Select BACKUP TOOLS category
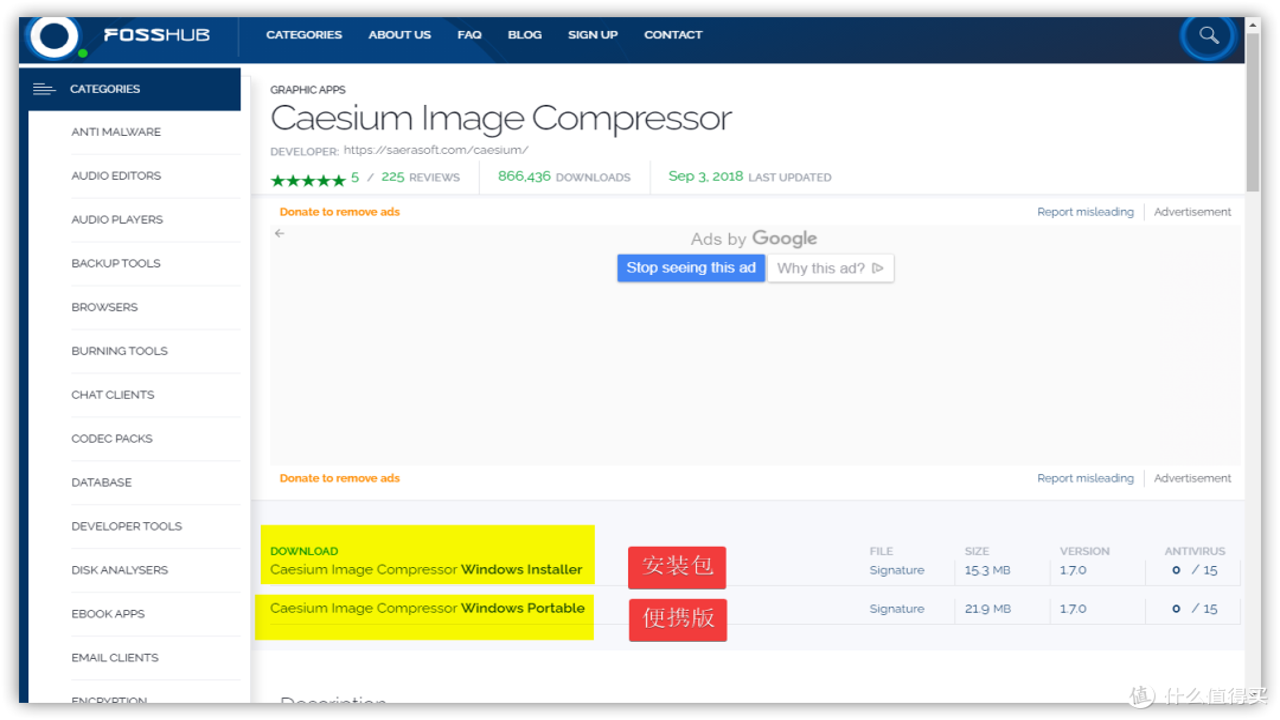The height and width of the screenshot is (720, 1280). click(116, 264)
